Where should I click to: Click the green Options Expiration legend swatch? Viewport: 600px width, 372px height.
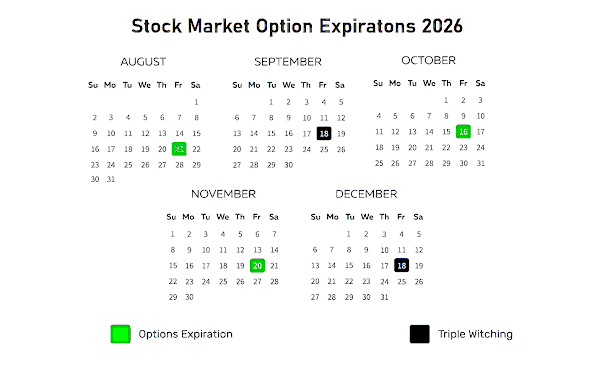(x=121, y=334)
